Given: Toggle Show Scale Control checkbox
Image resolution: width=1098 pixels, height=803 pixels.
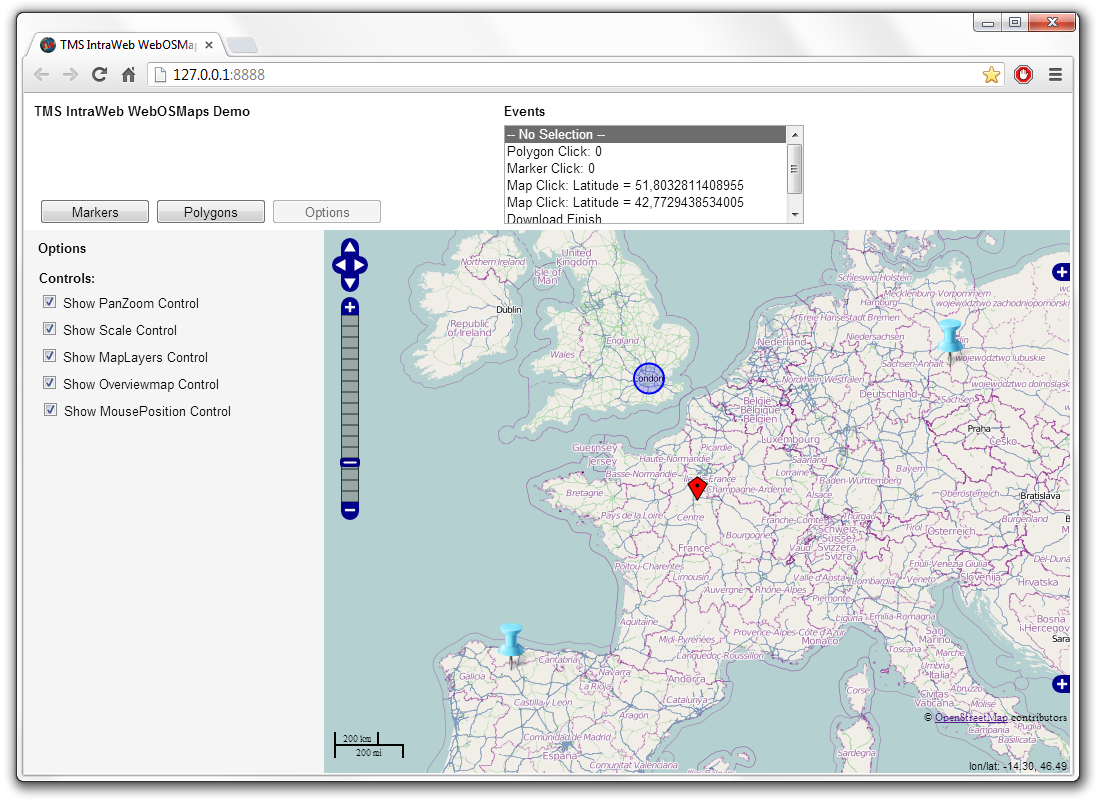Looking at the screenshot, I should coord(50,329).
